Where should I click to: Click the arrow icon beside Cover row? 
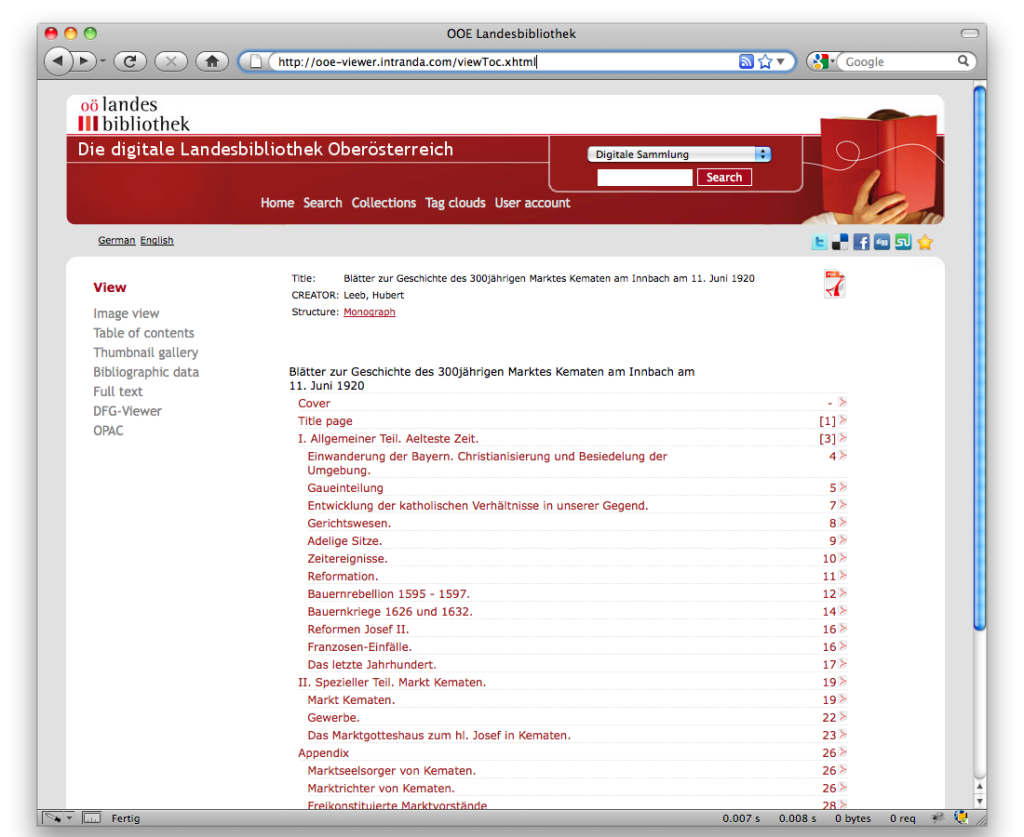point(842,402)
